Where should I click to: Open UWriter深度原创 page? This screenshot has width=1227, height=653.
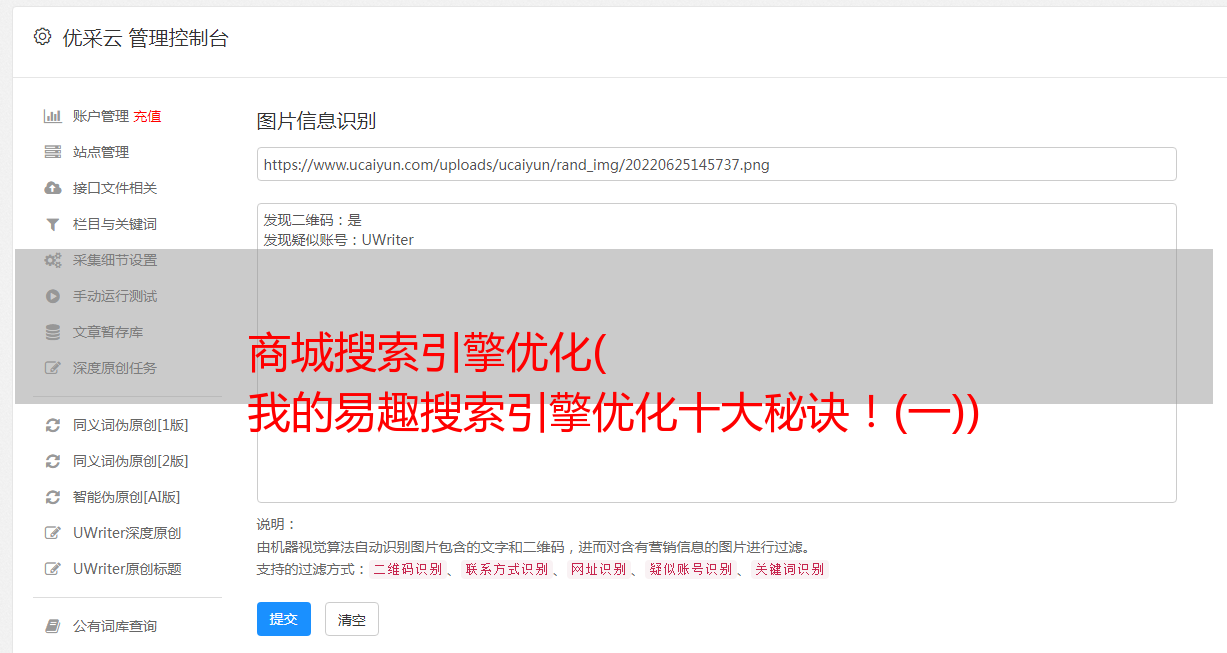127,533
